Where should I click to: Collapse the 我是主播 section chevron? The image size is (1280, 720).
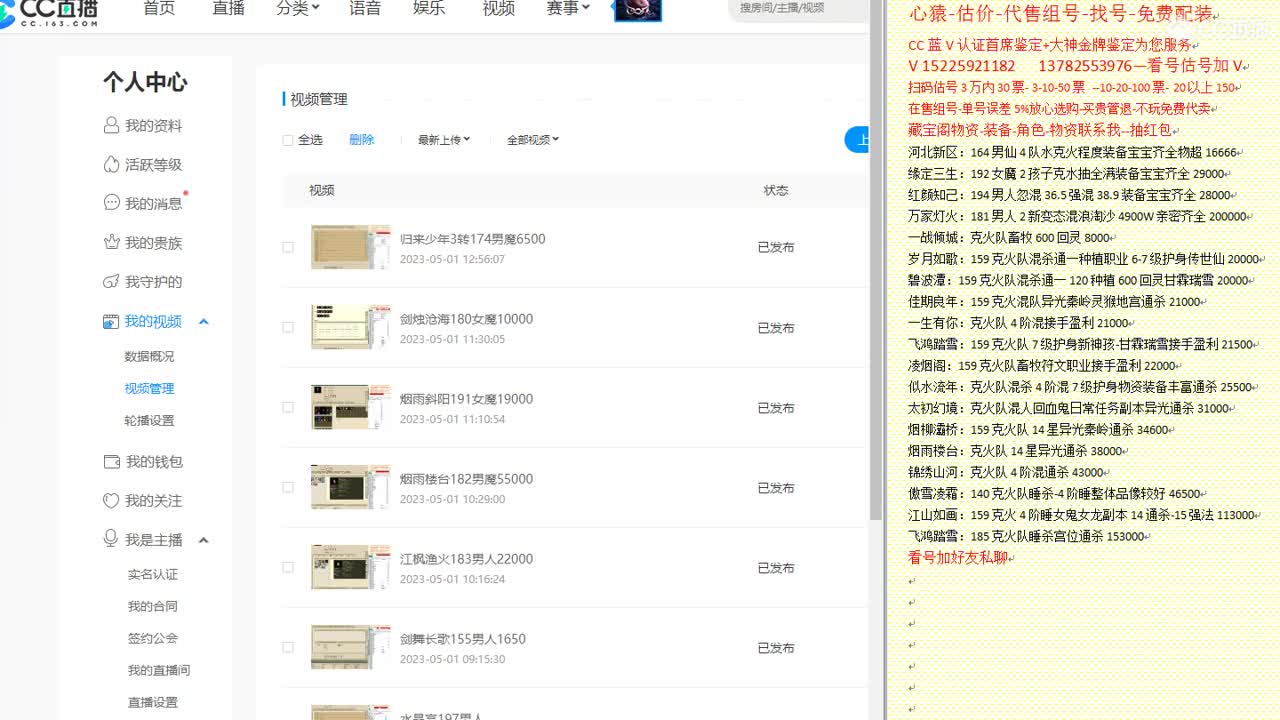pyautogui.click(x=203, y=540)
